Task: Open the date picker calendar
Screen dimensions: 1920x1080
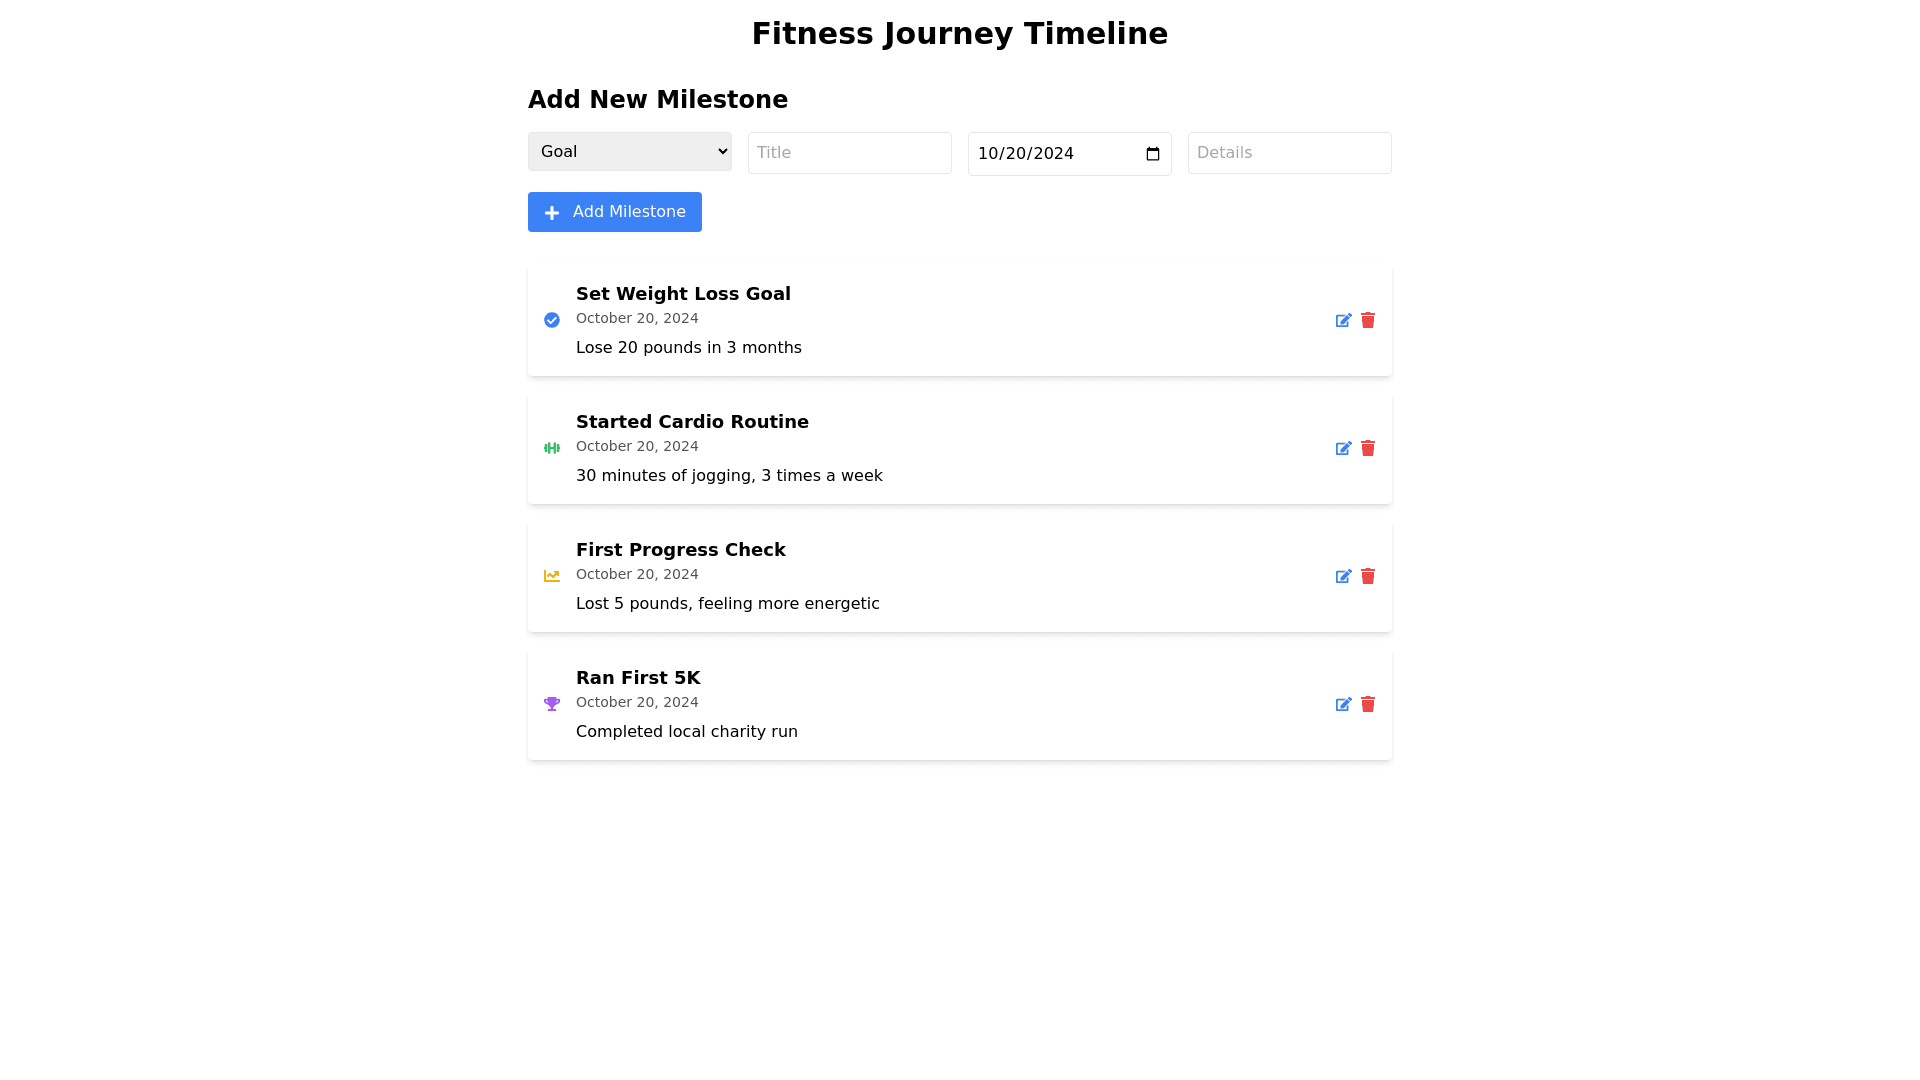Action: 1153,154
